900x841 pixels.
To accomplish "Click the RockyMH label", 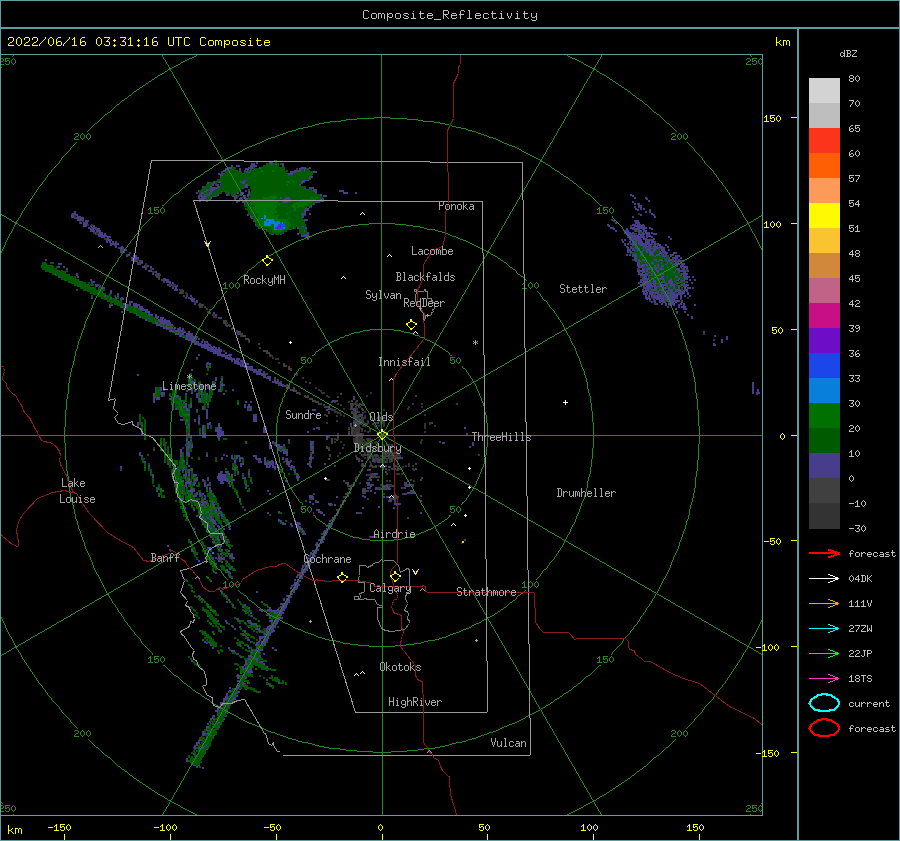I will 264,280.
